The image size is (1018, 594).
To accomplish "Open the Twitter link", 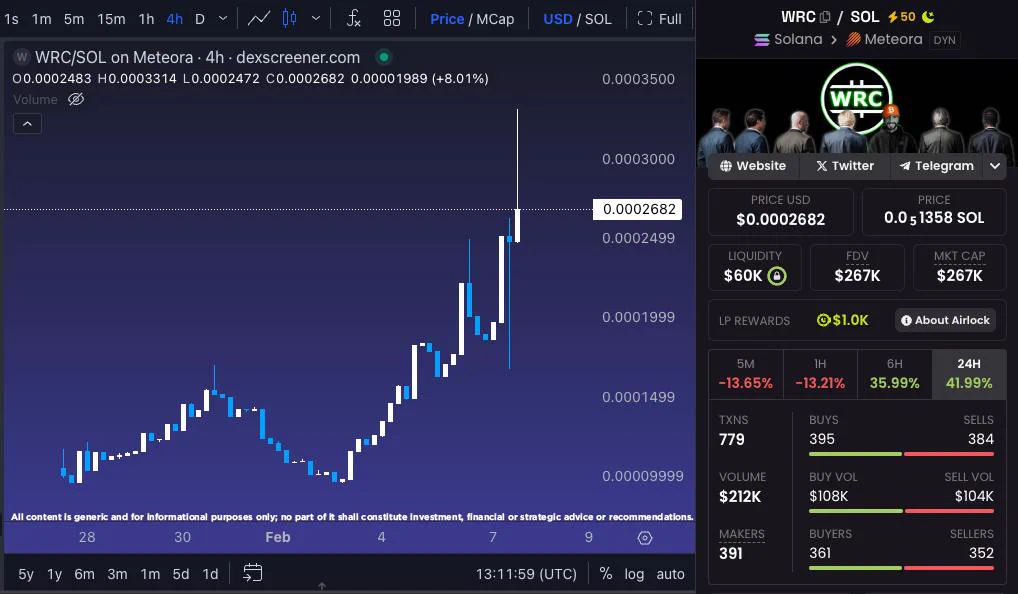I will 845,166.
